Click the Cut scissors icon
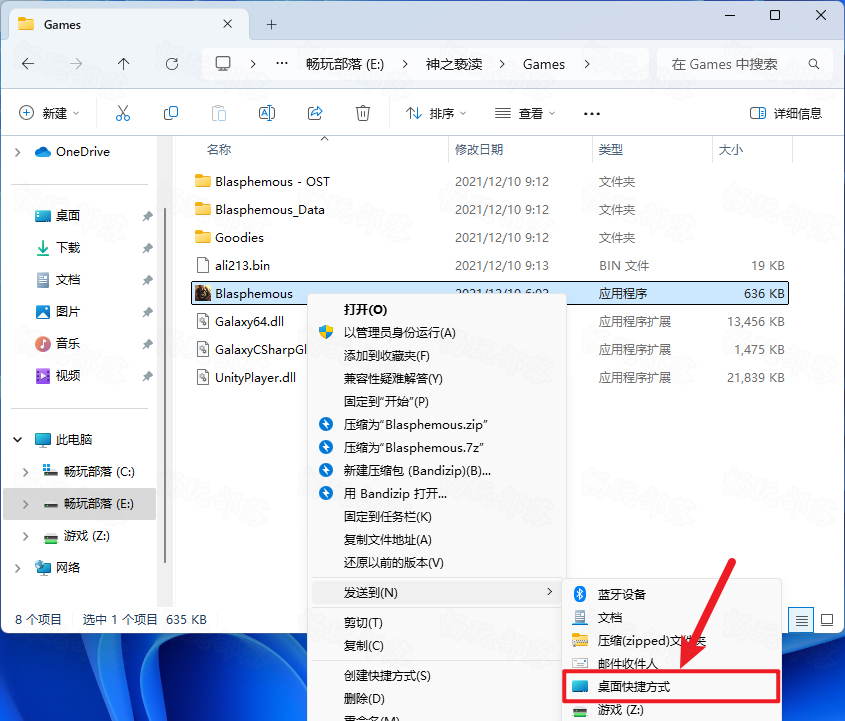 [123, 113]
